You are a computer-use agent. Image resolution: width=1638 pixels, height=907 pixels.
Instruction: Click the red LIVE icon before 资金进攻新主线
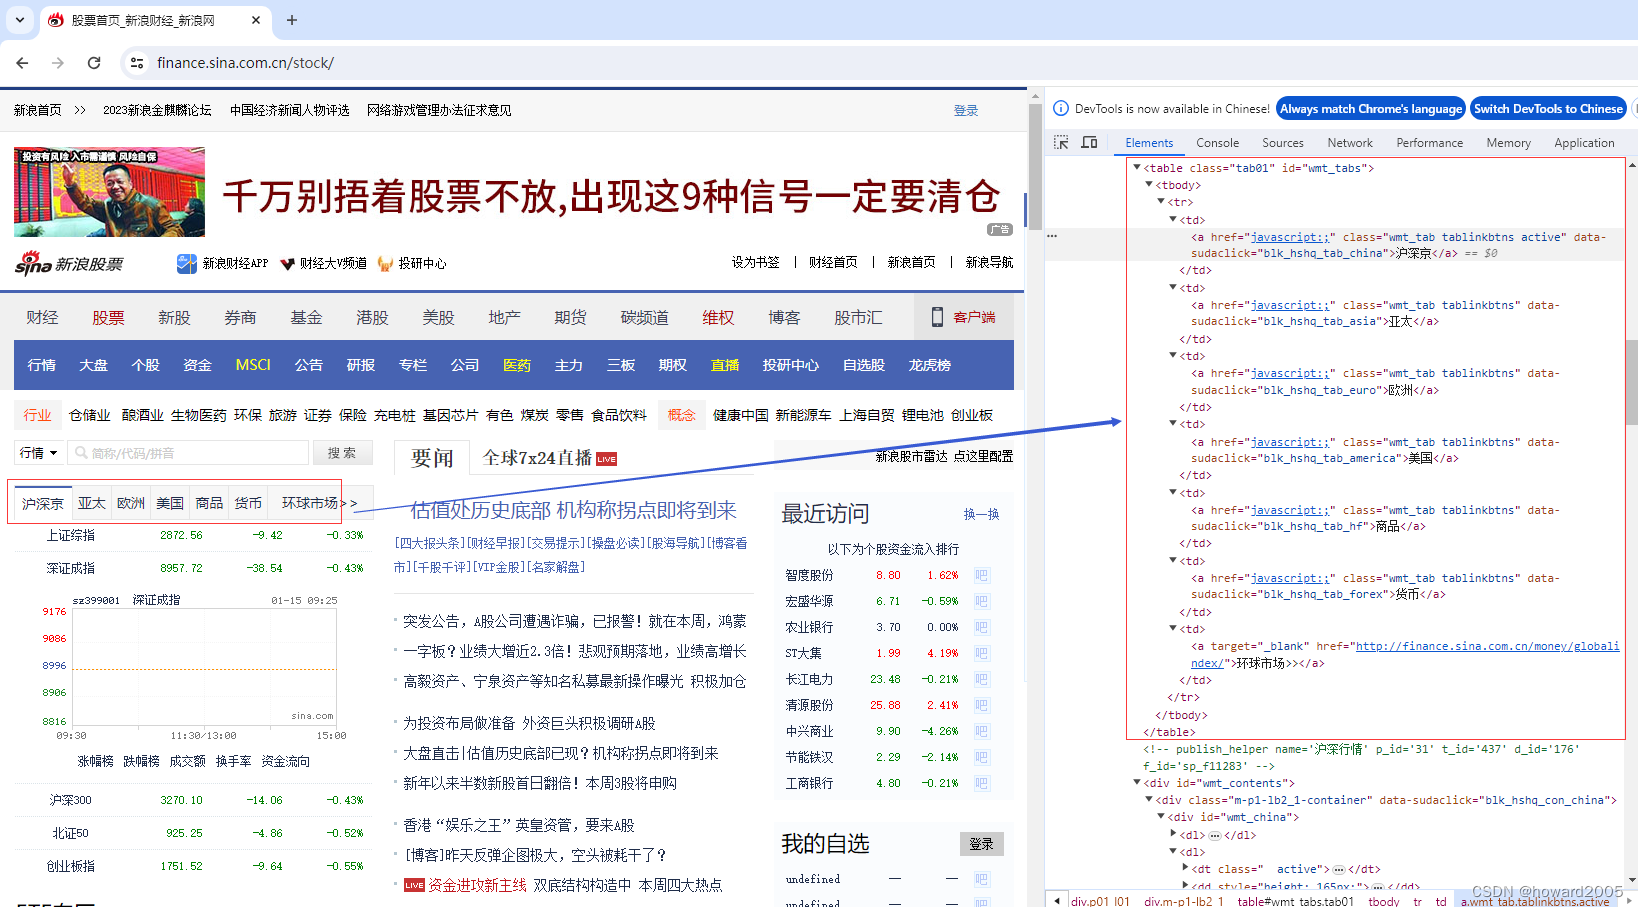point(414,885)
